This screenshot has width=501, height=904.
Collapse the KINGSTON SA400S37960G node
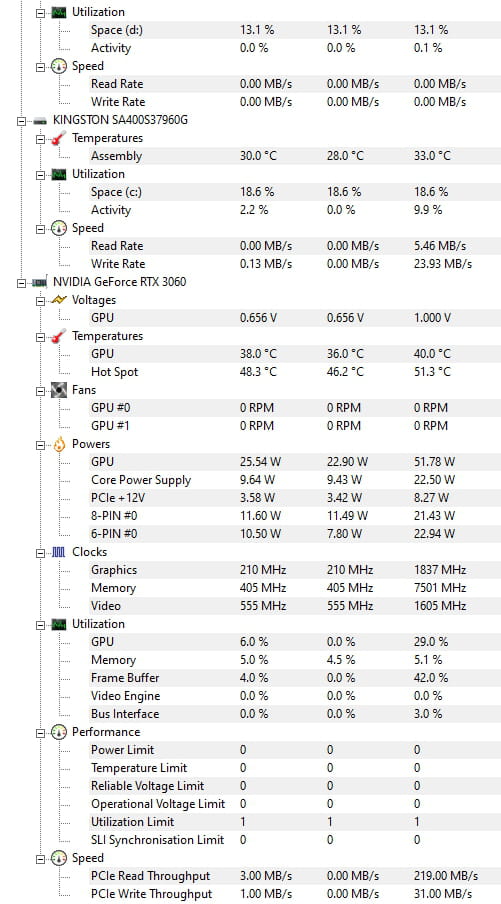pyautogui.click(x=21, y=120)
